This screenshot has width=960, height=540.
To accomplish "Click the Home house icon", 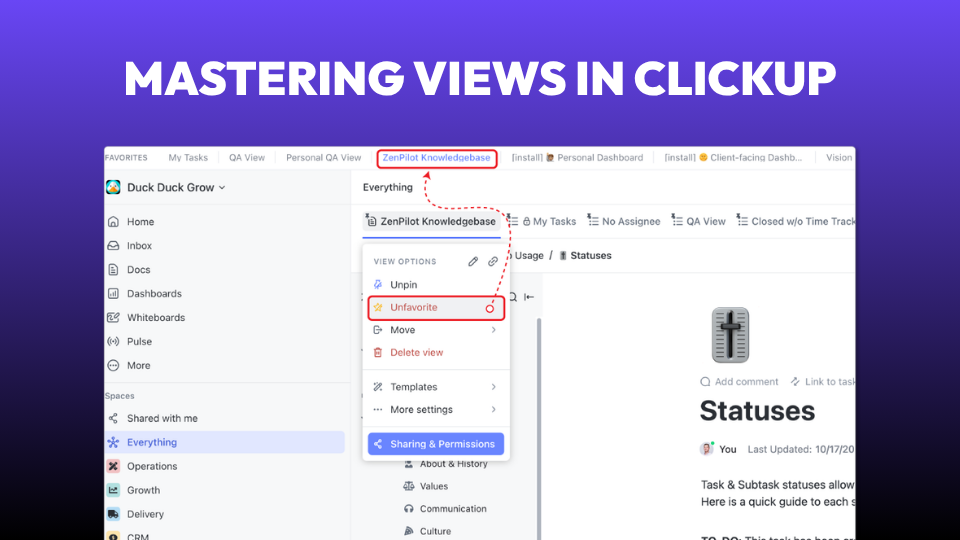I will 113,222.
